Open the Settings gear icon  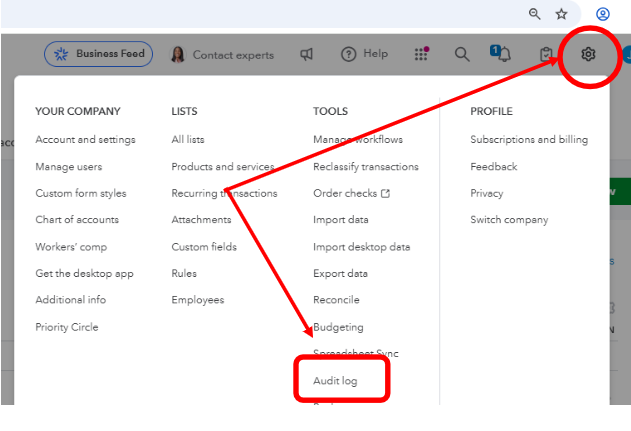pos(588,54)
